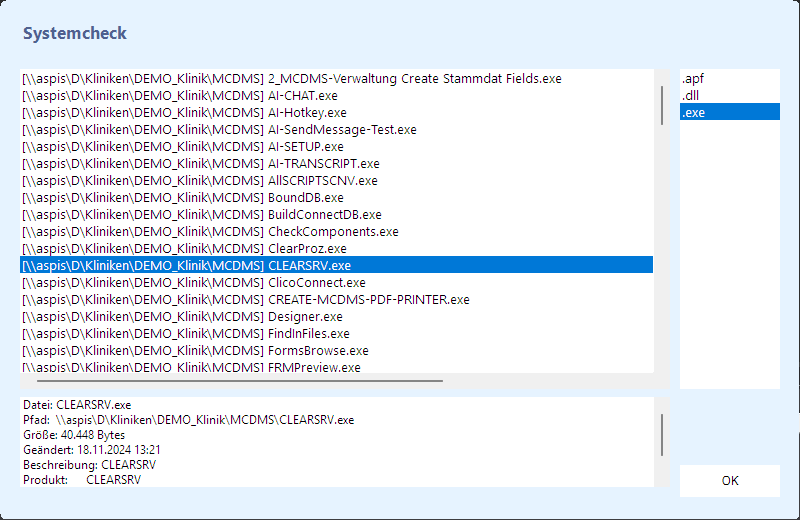800x520 pixels.
Task: Click the file list vertical scrollbar thumb
Action: tap(662, 105)
